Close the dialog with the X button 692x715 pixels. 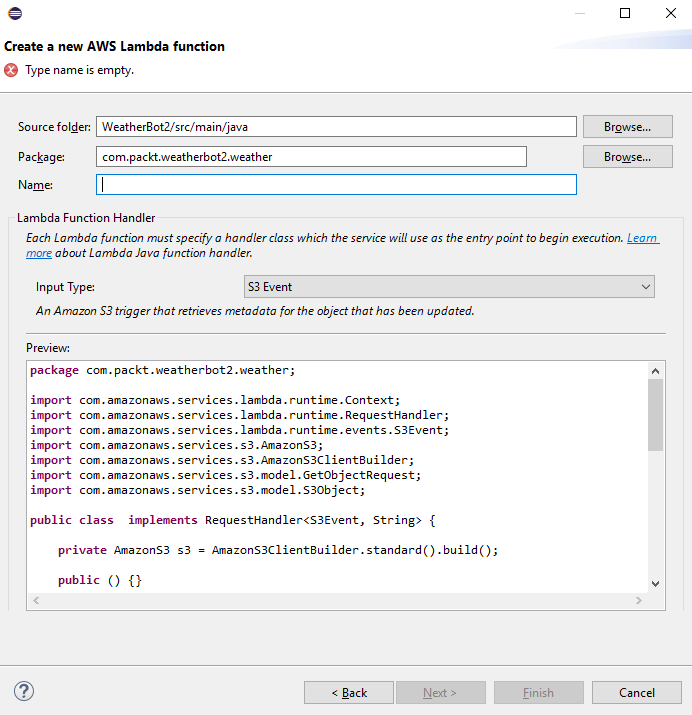coord(671,13)
